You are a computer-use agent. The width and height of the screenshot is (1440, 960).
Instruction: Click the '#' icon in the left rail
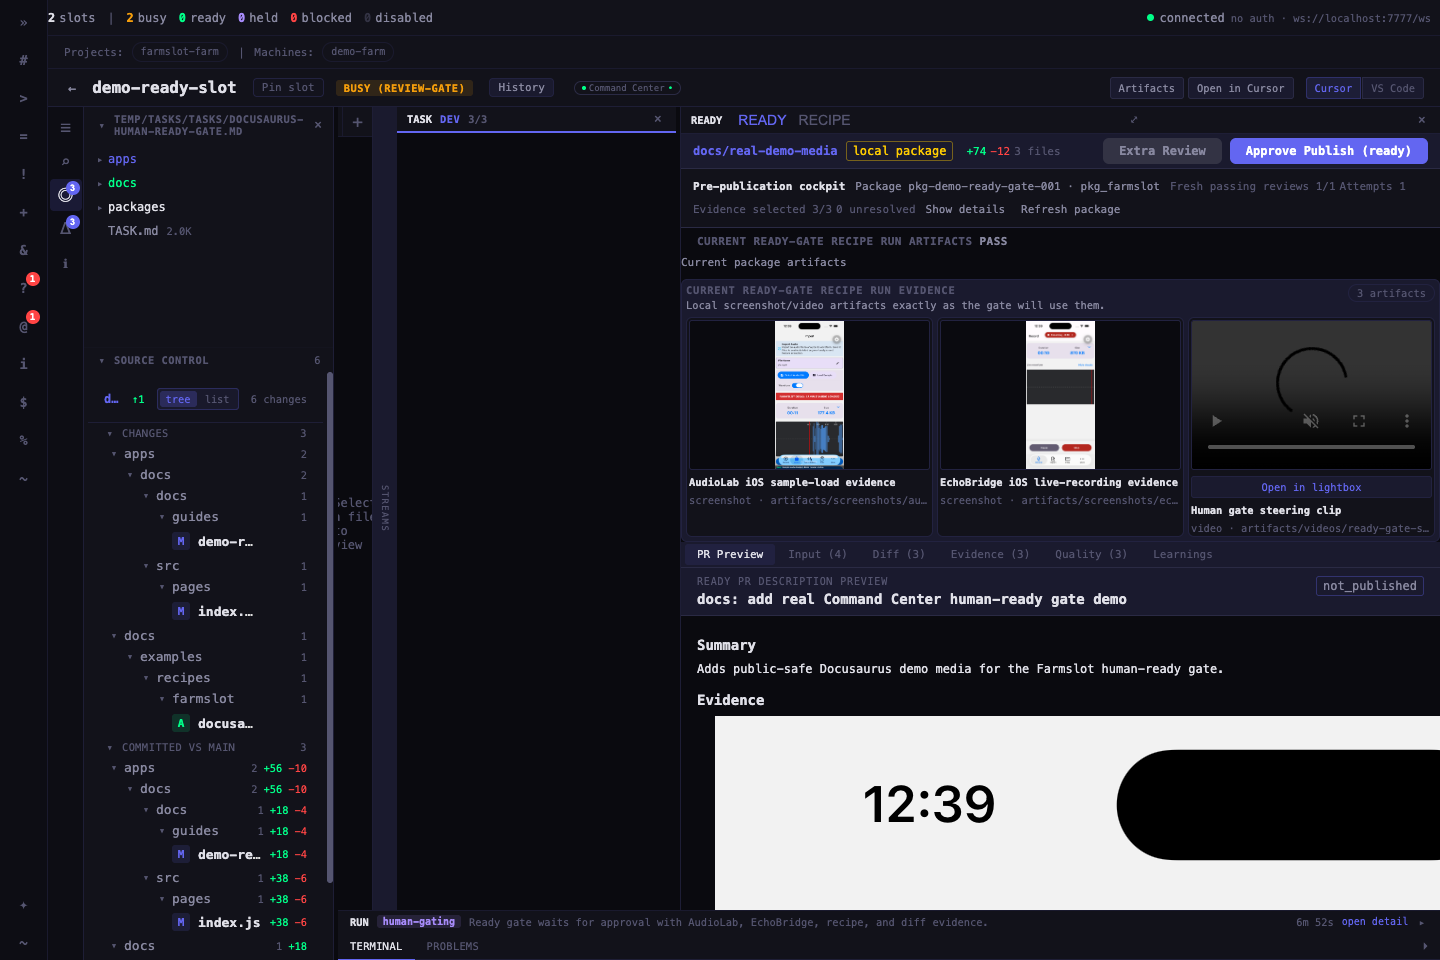[x=23, y=60]
